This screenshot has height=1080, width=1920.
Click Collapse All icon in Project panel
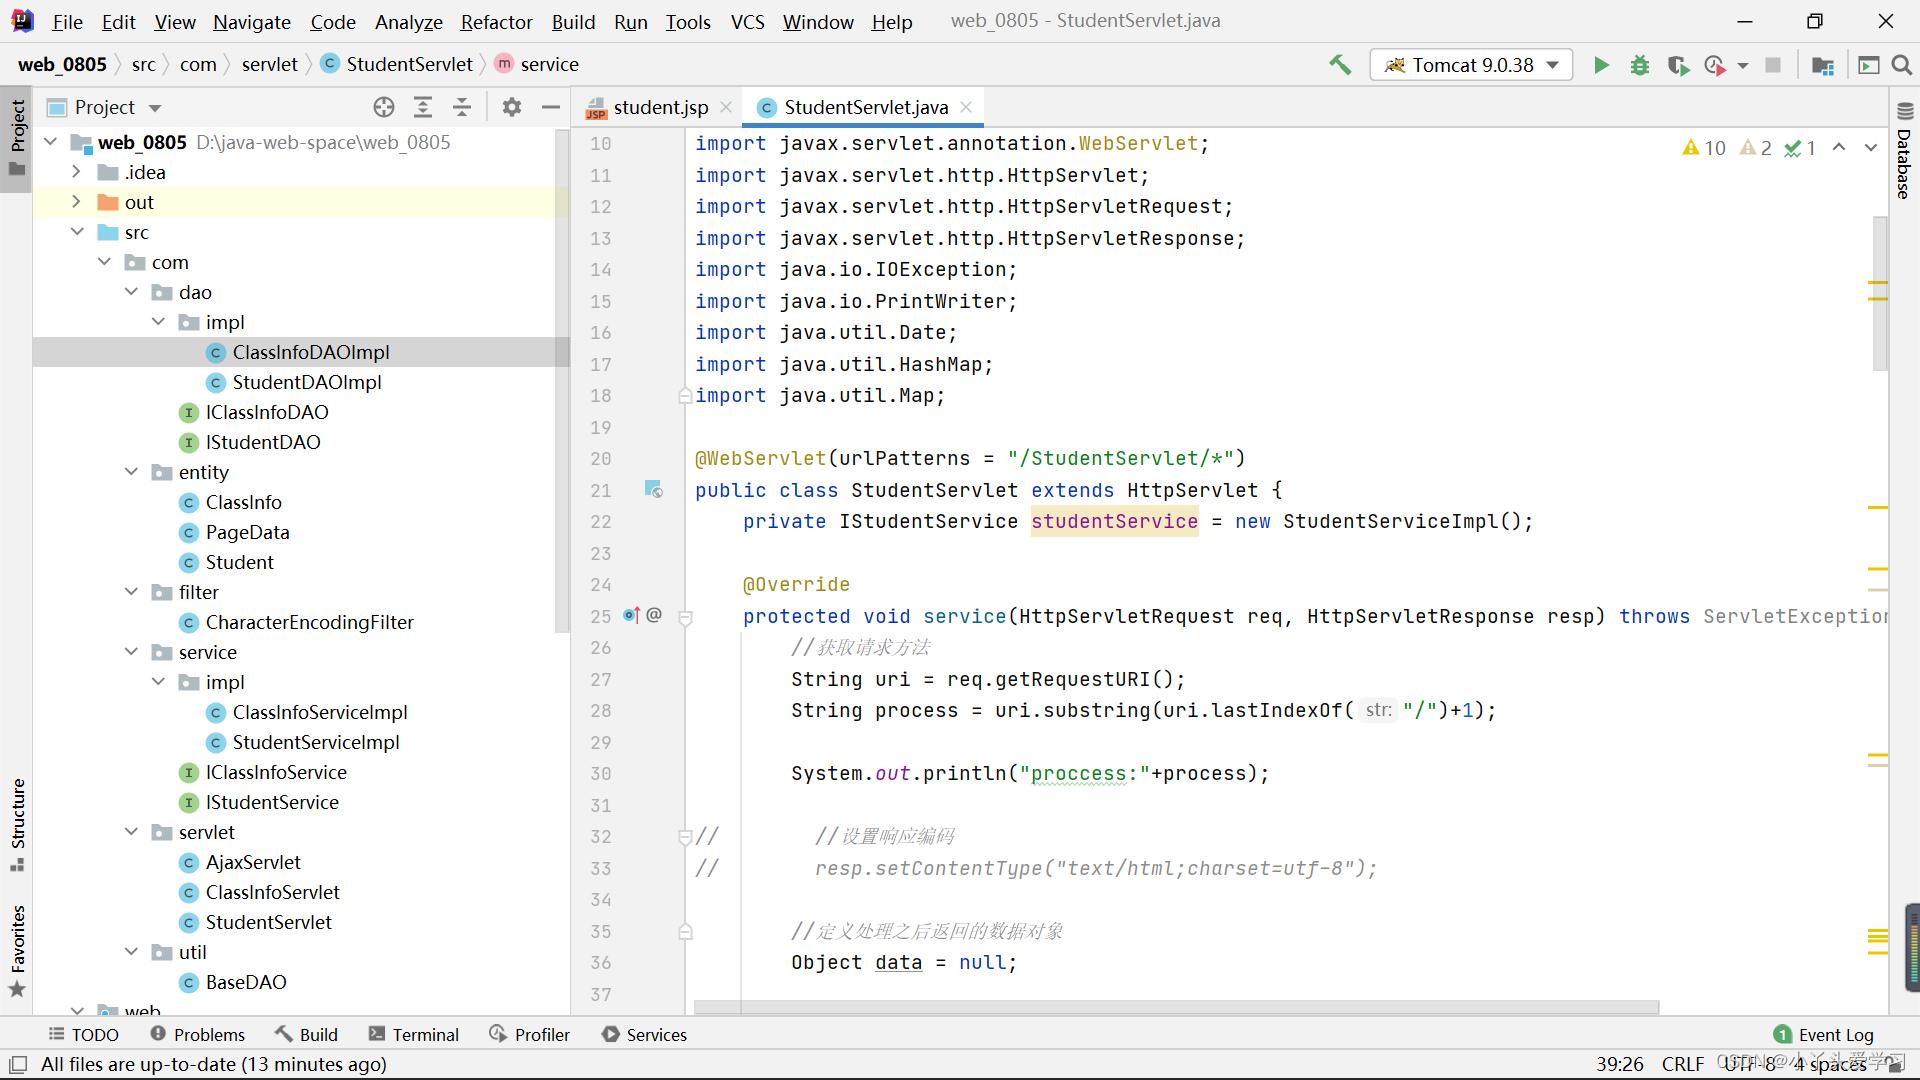point(462,107)
